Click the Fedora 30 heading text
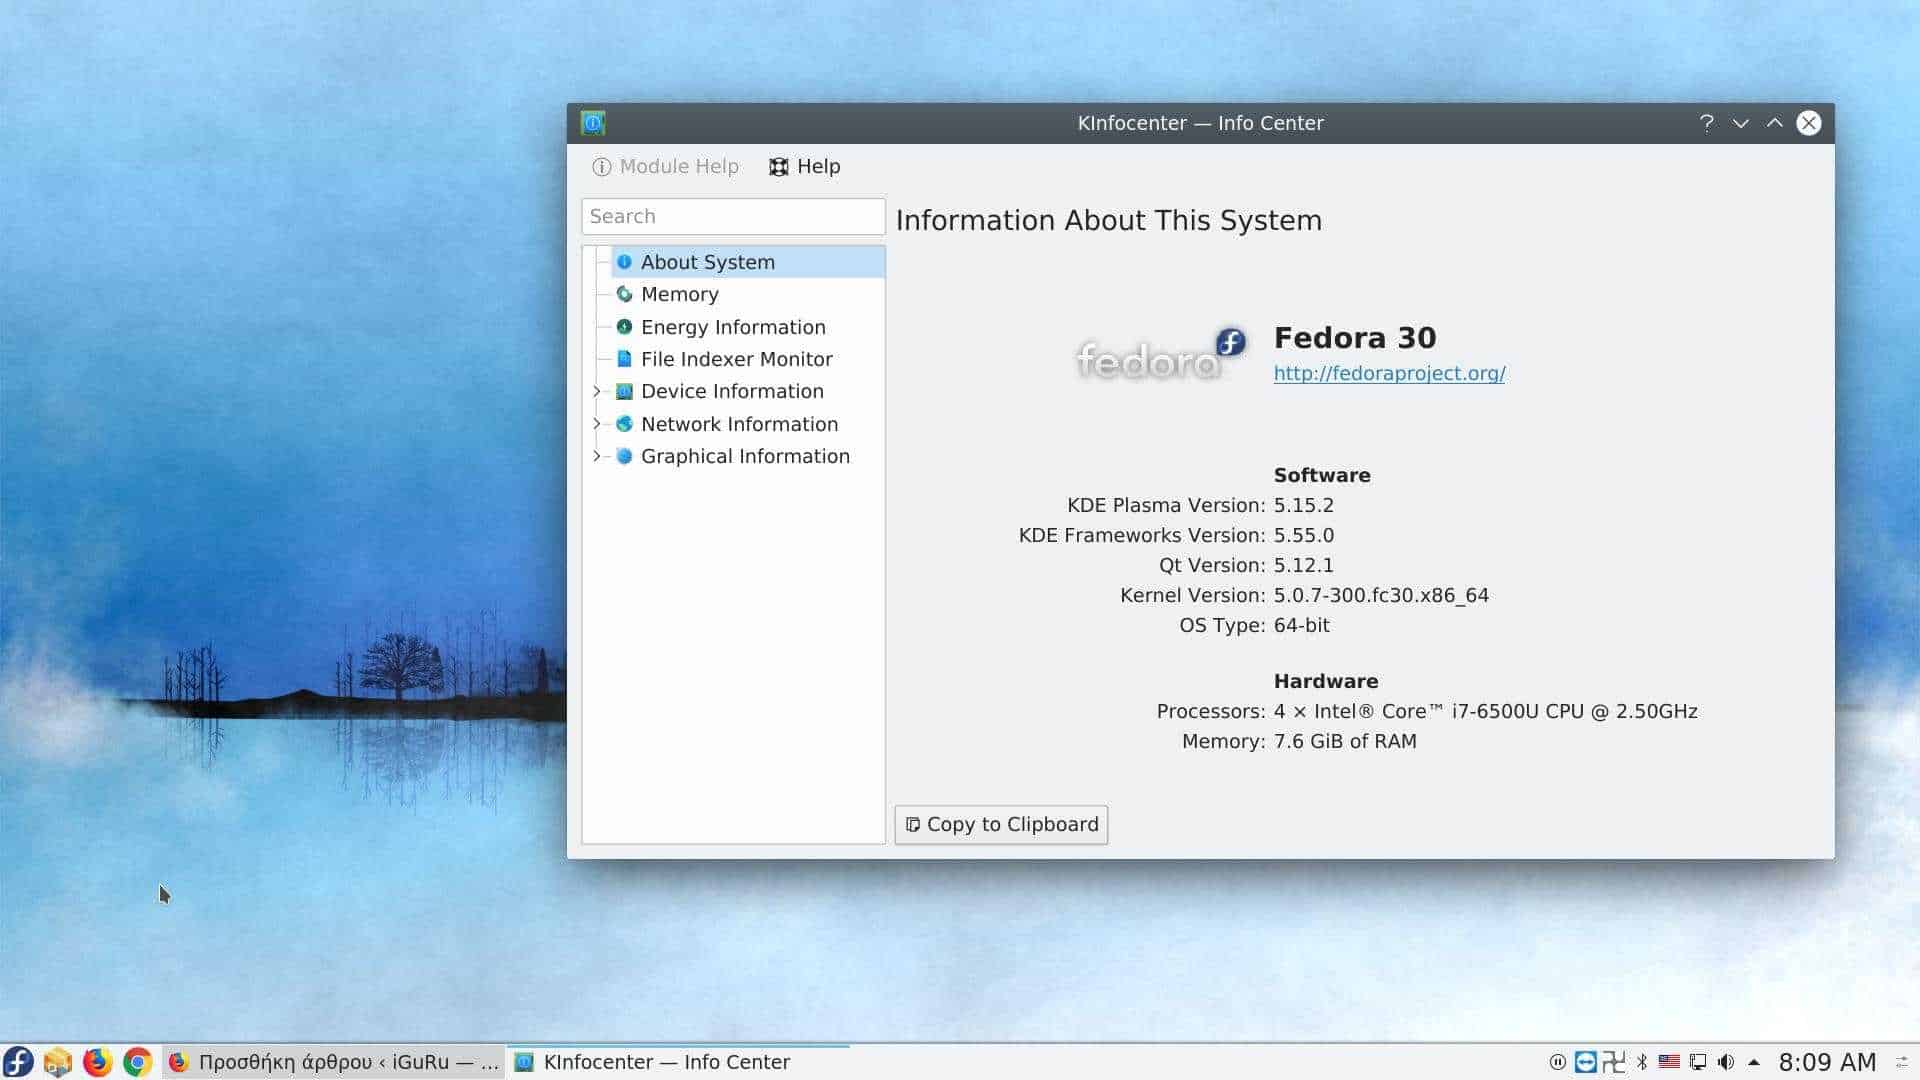 click(1355, 338)
